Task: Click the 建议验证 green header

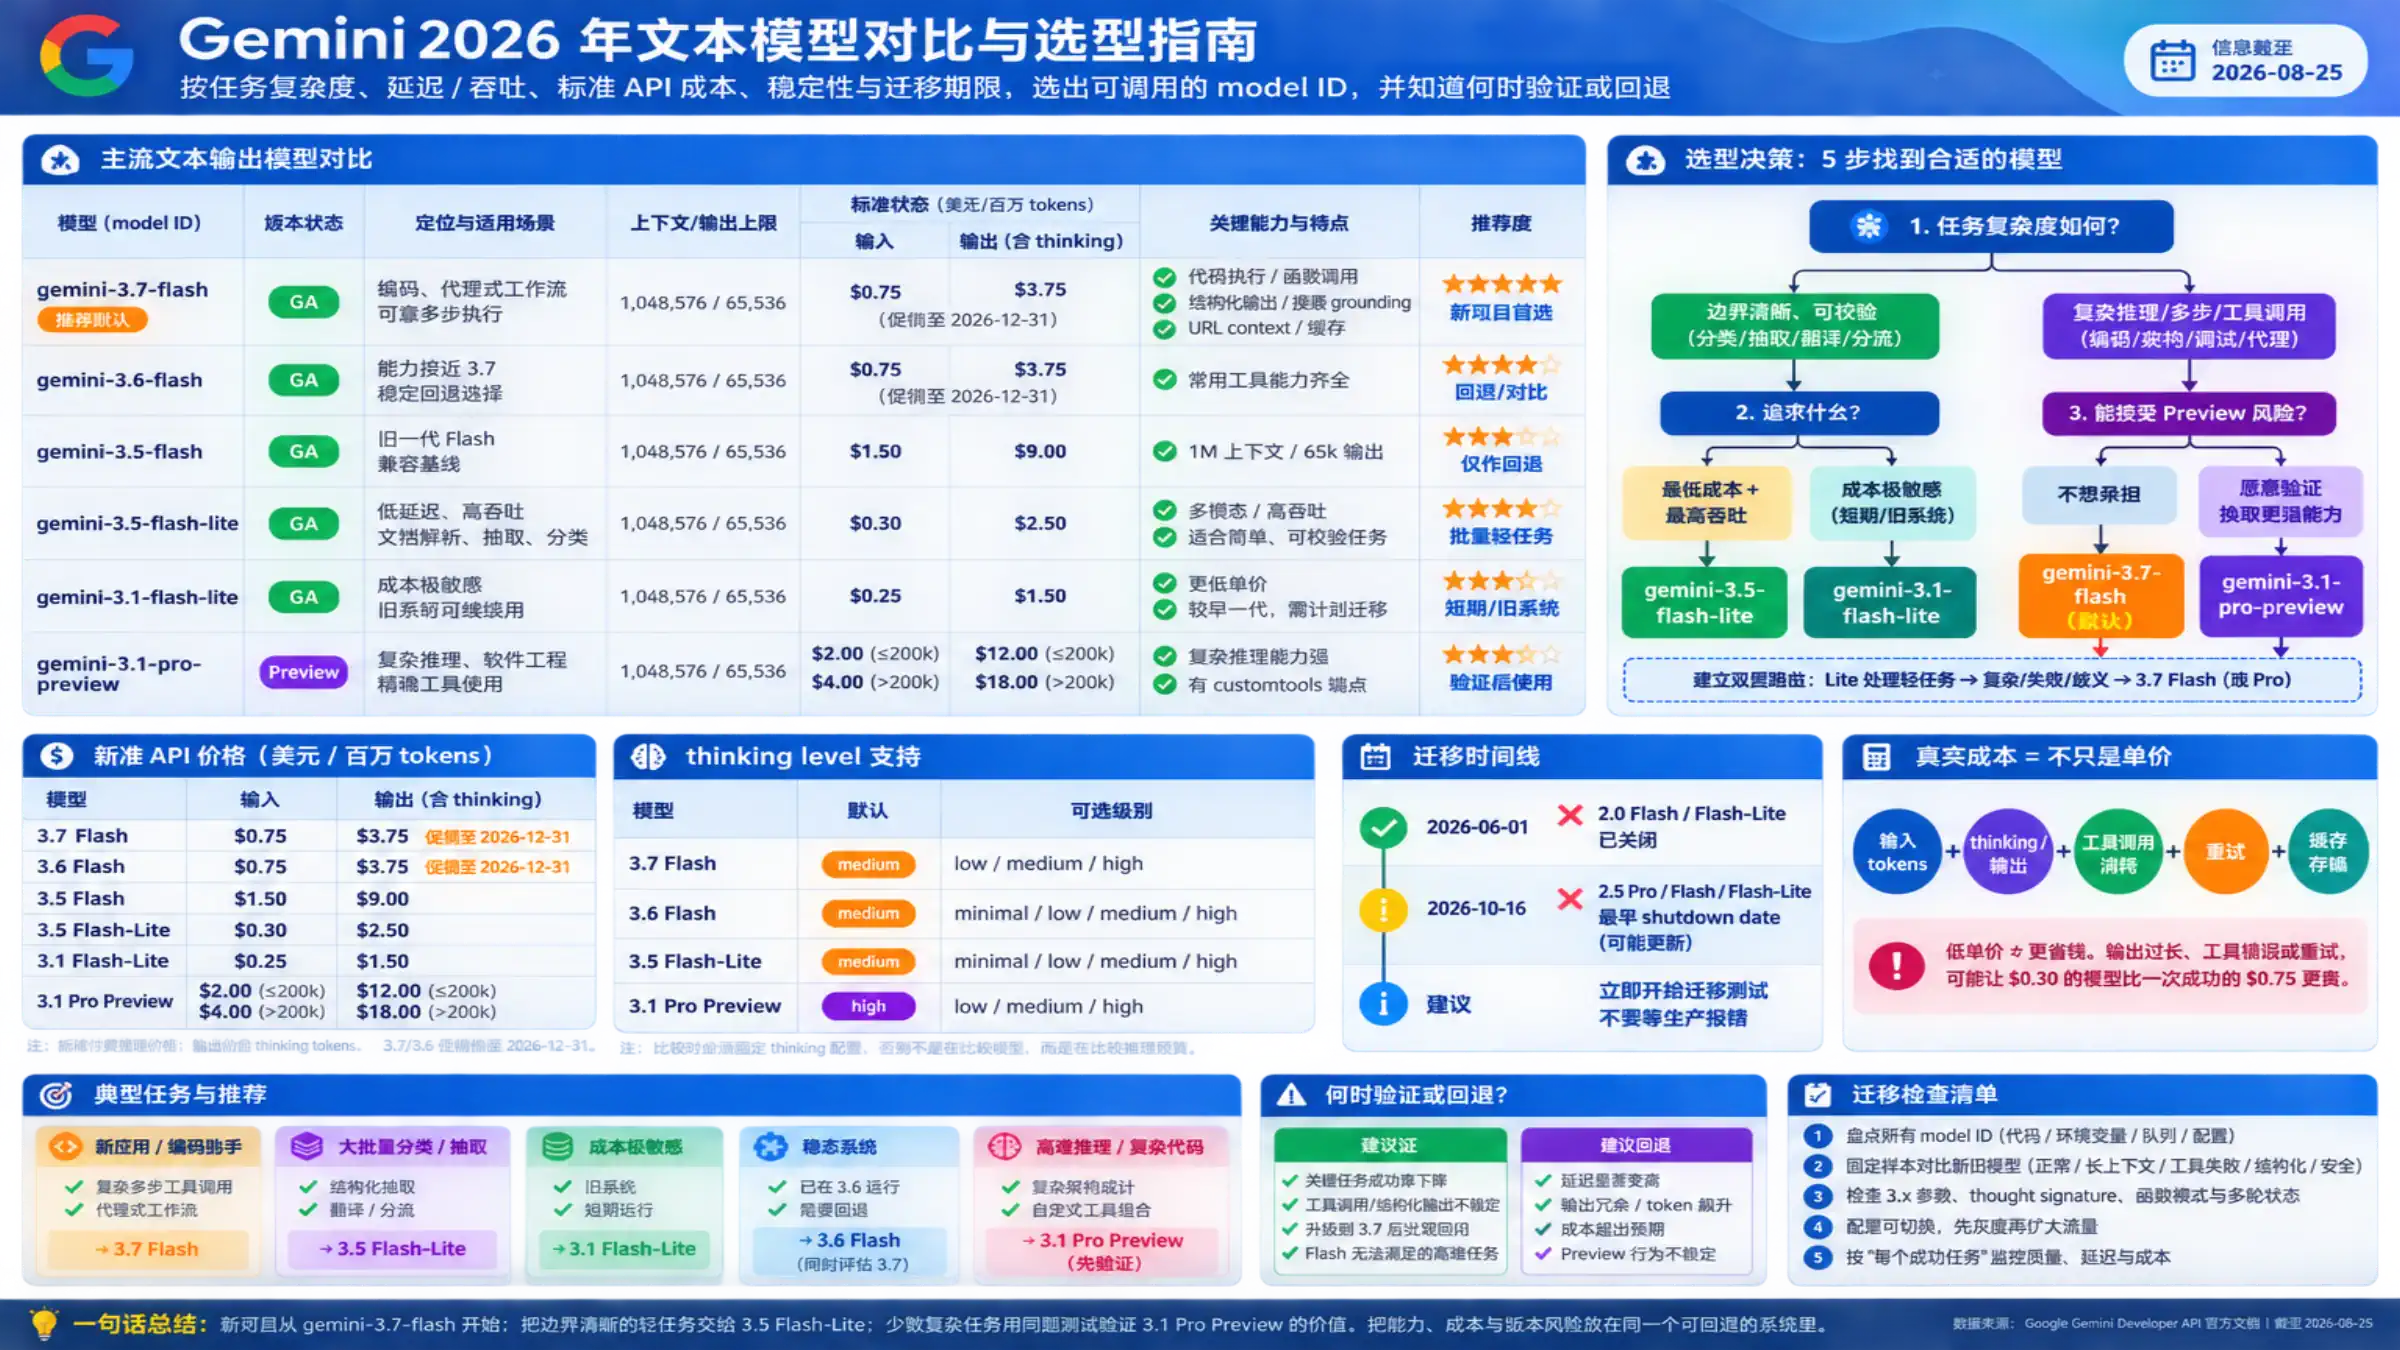Action: tap(1390, 1146)
